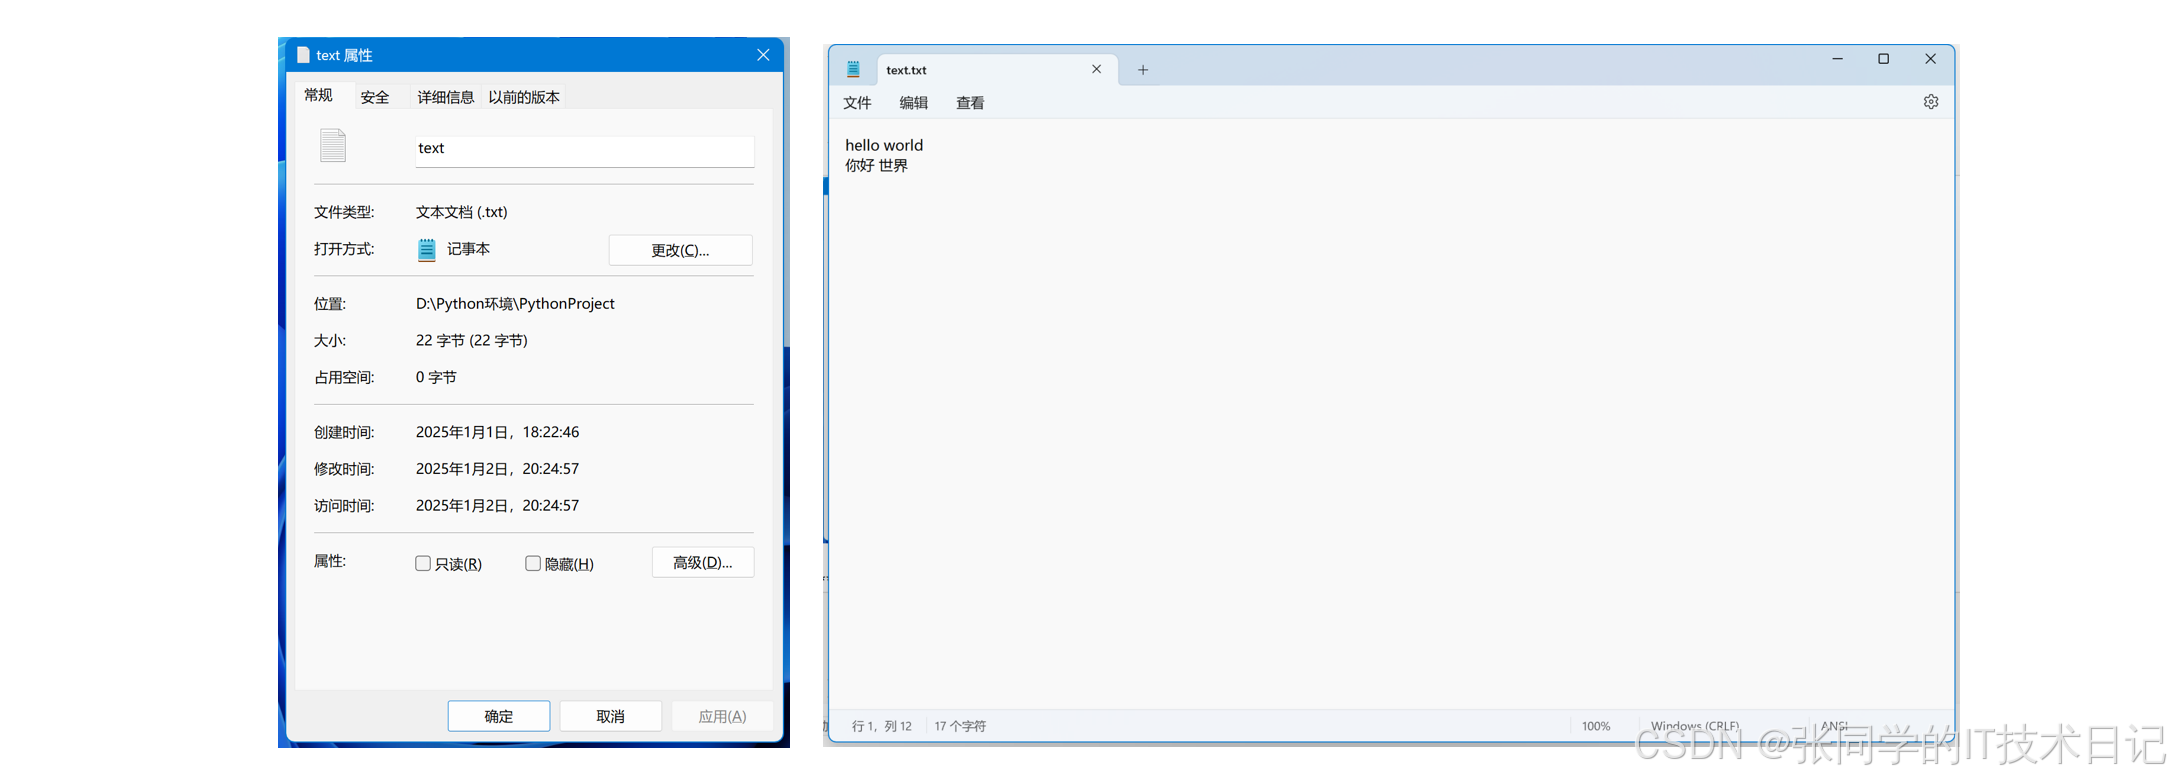This screenshot has height=781, width=2171.
Task: Click the 17 个字符 count in status bar
Action: (x=960, y=726)
